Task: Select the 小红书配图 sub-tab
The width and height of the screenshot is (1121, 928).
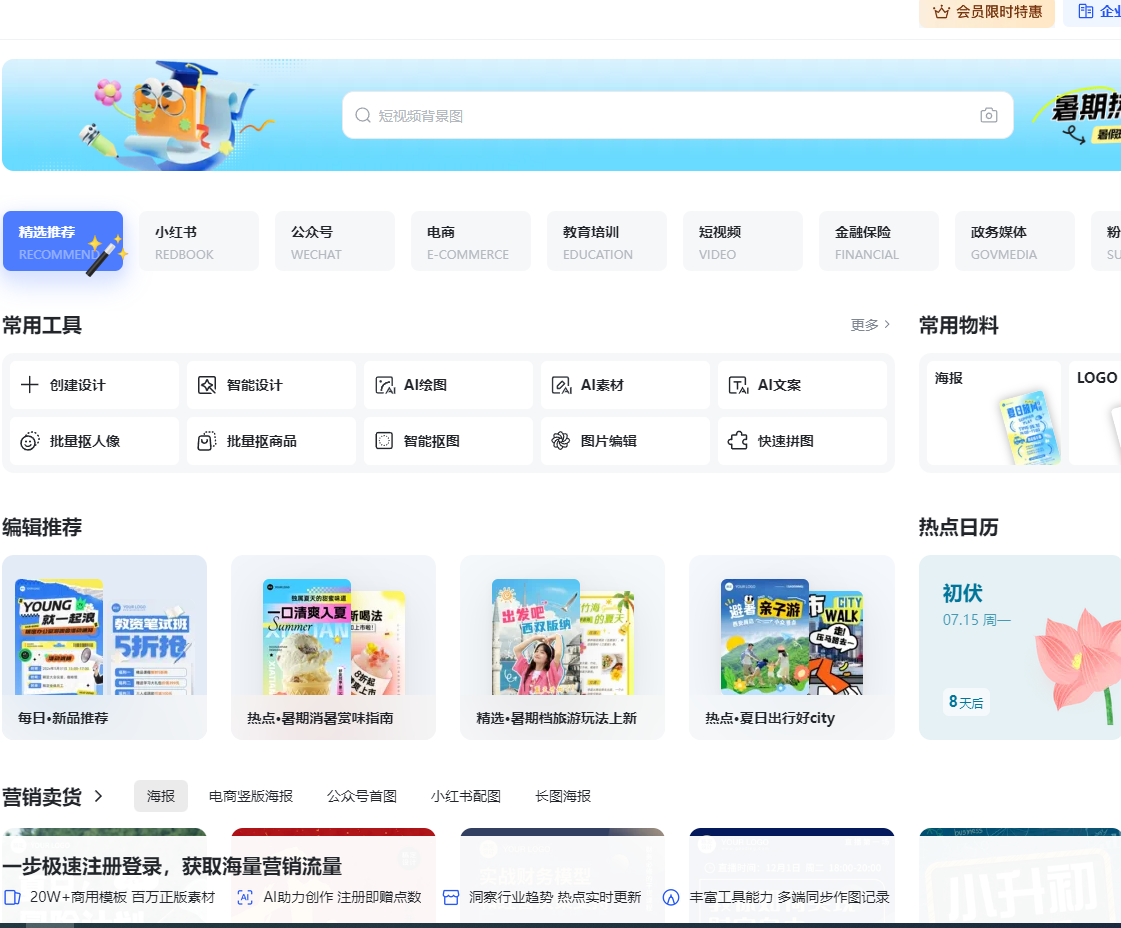Action: tap(465, 796)
